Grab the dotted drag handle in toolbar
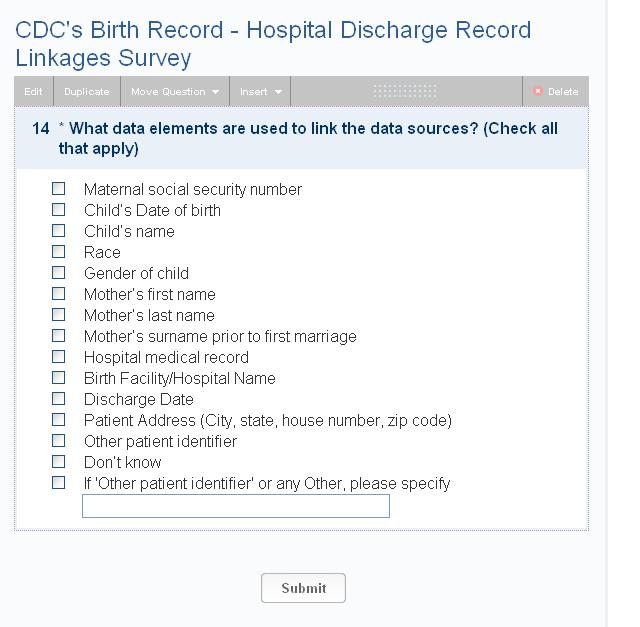The height and width of the screenshot is (627, 640). click(405, 91)
